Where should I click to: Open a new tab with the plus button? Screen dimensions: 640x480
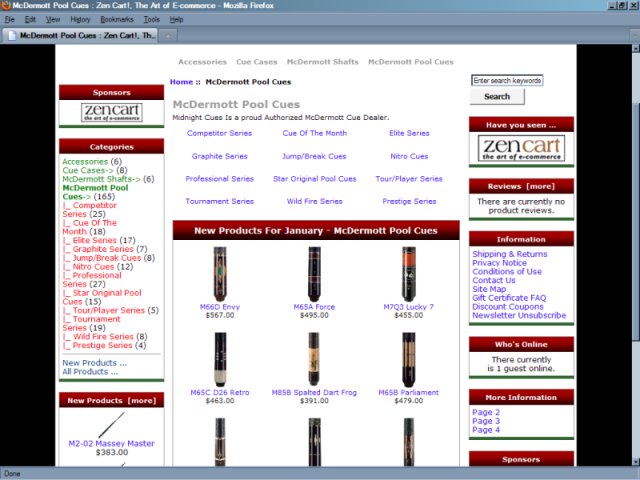[168, 36]
